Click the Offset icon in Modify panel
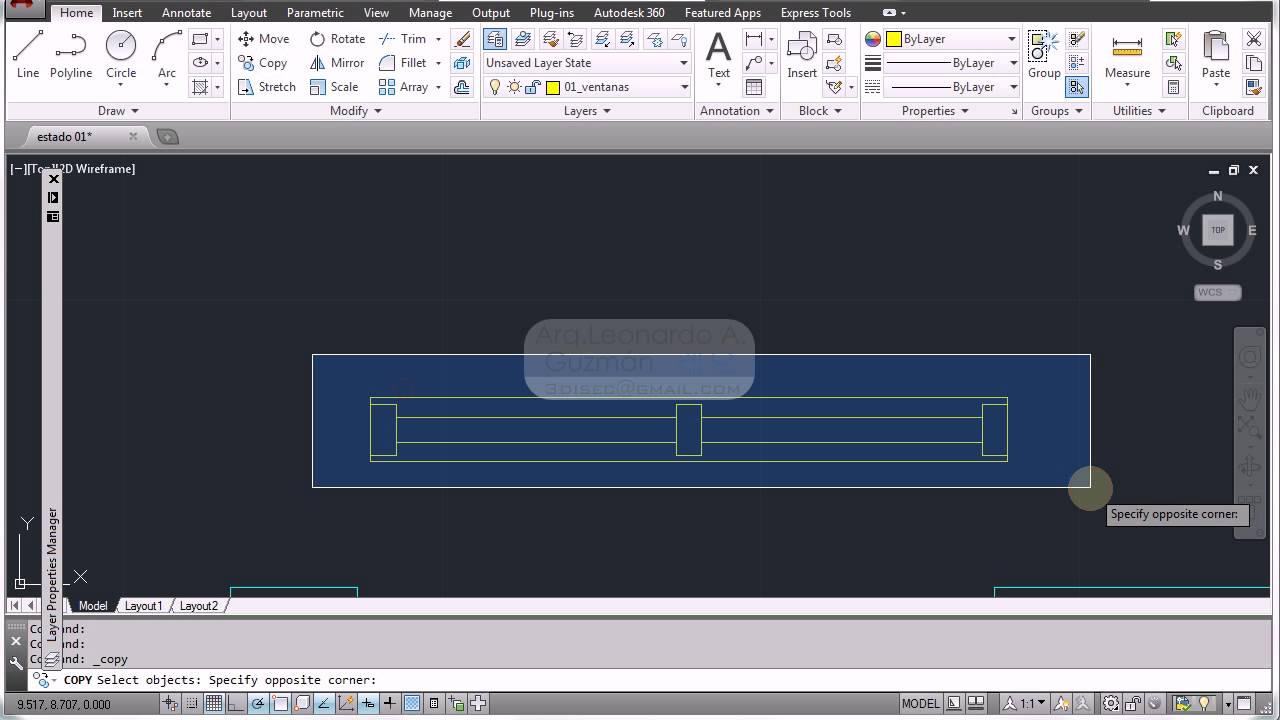This screenshot has width=1280, height=720. (x=462, y=87)
